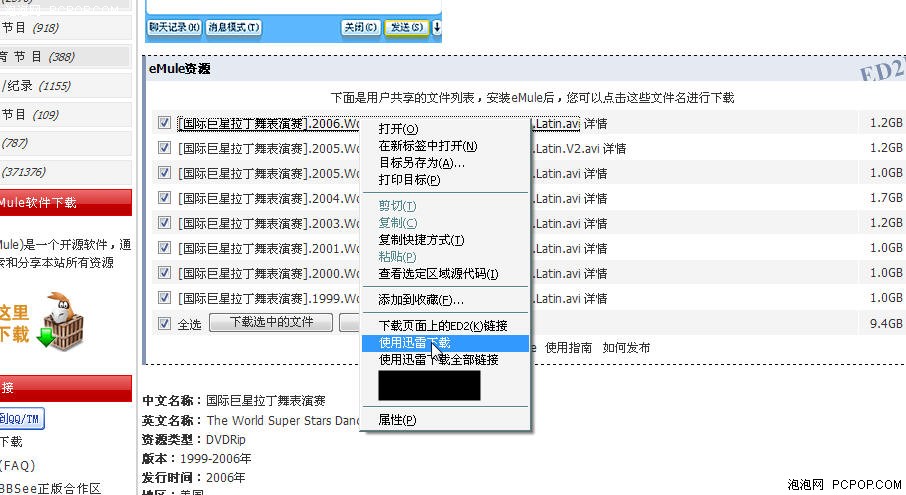Open 属性(P) from the context menu

445,420
